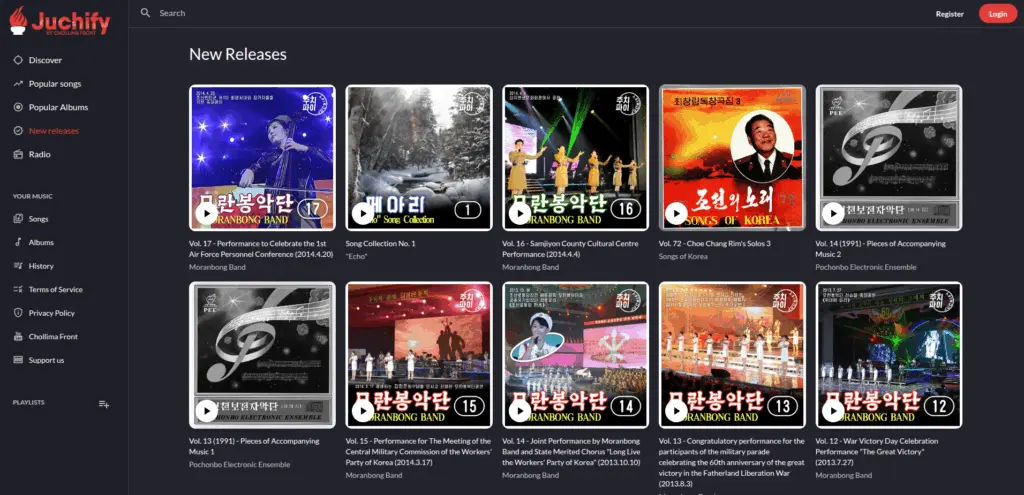Image resolution: width=1024 pixels, height=495 pixels.
Task: Play Vol. 12 War Victory Day album
Action: click(x=833, y=409)
